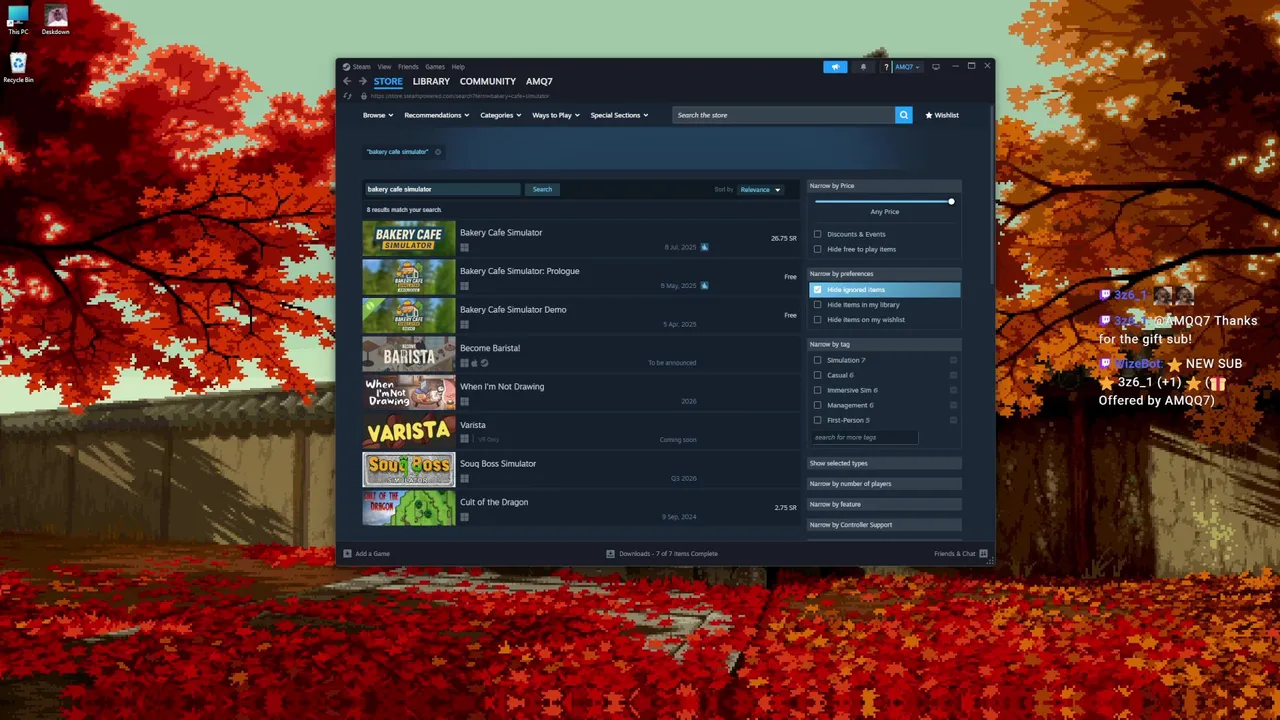The width and height of the screenshot is (1280, 720).
Task: Open Recycle Bin desktop icon
Action: [x=18, y=68]
